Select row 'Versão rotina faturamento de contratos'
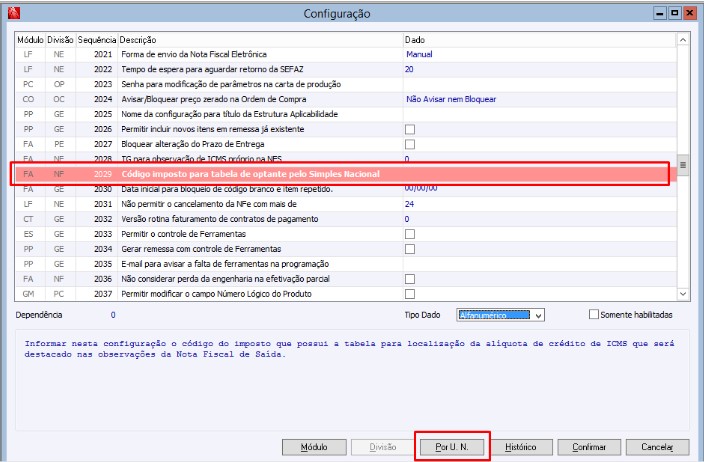704x462 pixels. (346, 219)
